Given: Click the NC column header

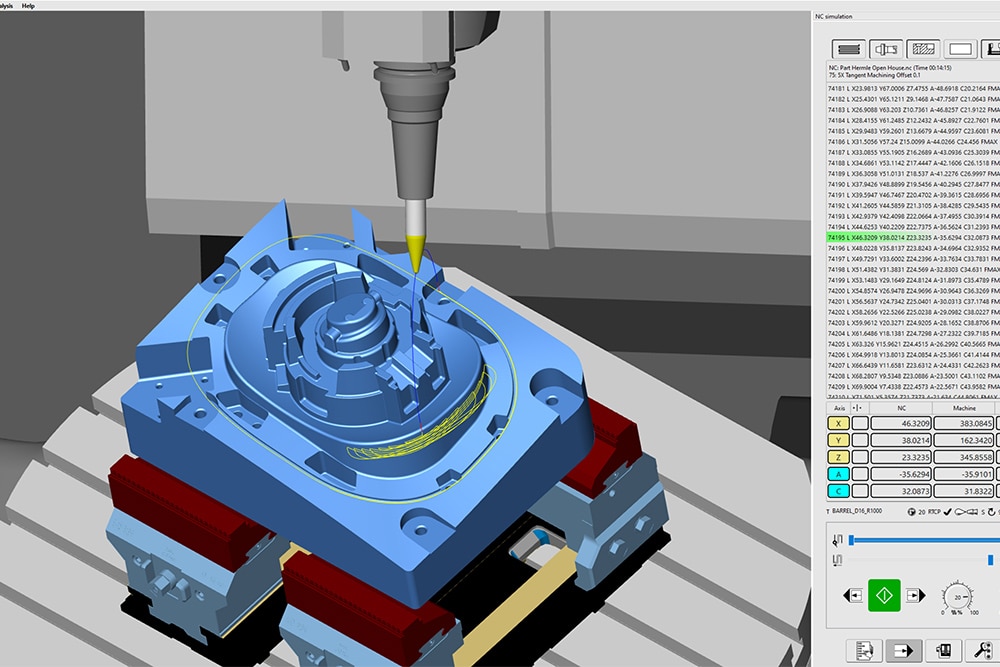Looking at the screenshot, I should [901, 408].
